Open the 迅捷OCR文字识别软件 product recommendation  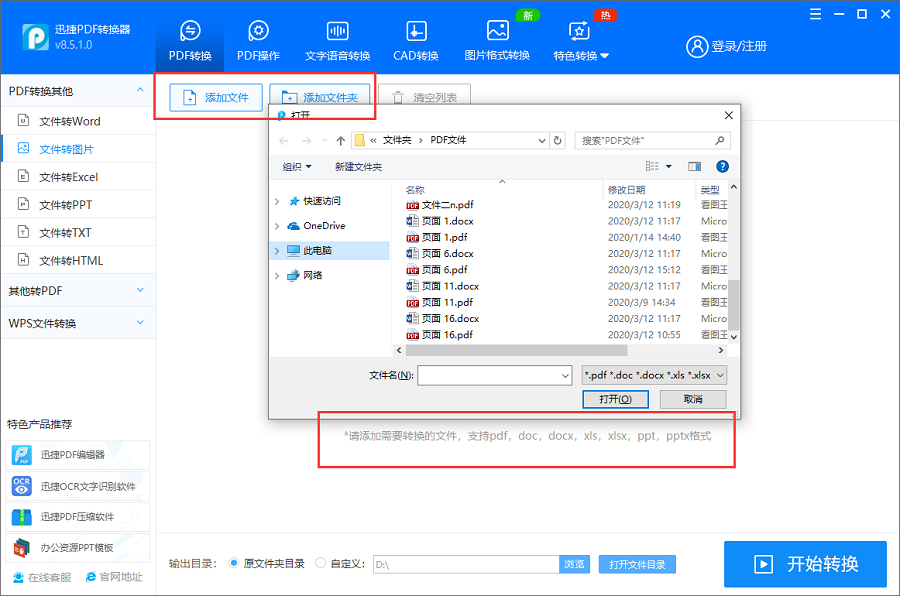(78, 486)
